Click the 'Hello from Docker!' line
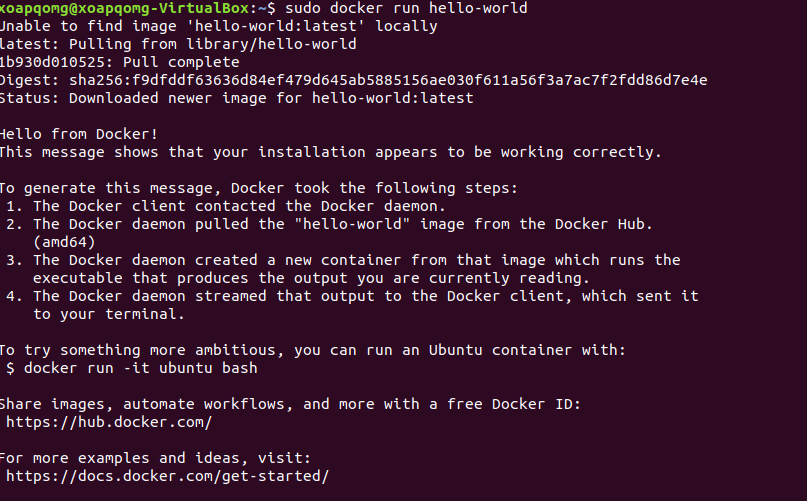 point(78,134)
